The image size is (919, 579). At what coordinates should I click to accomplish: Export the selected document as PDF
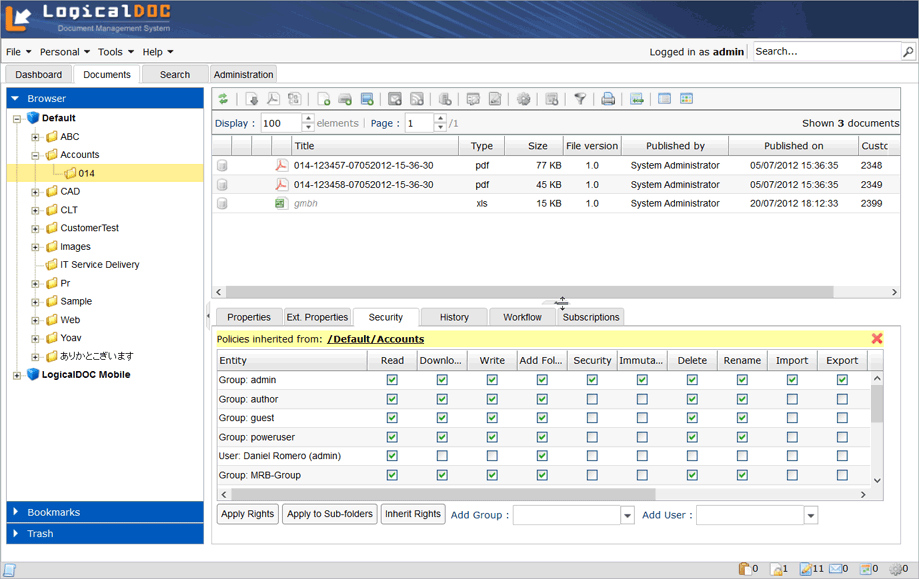[273, 98]
